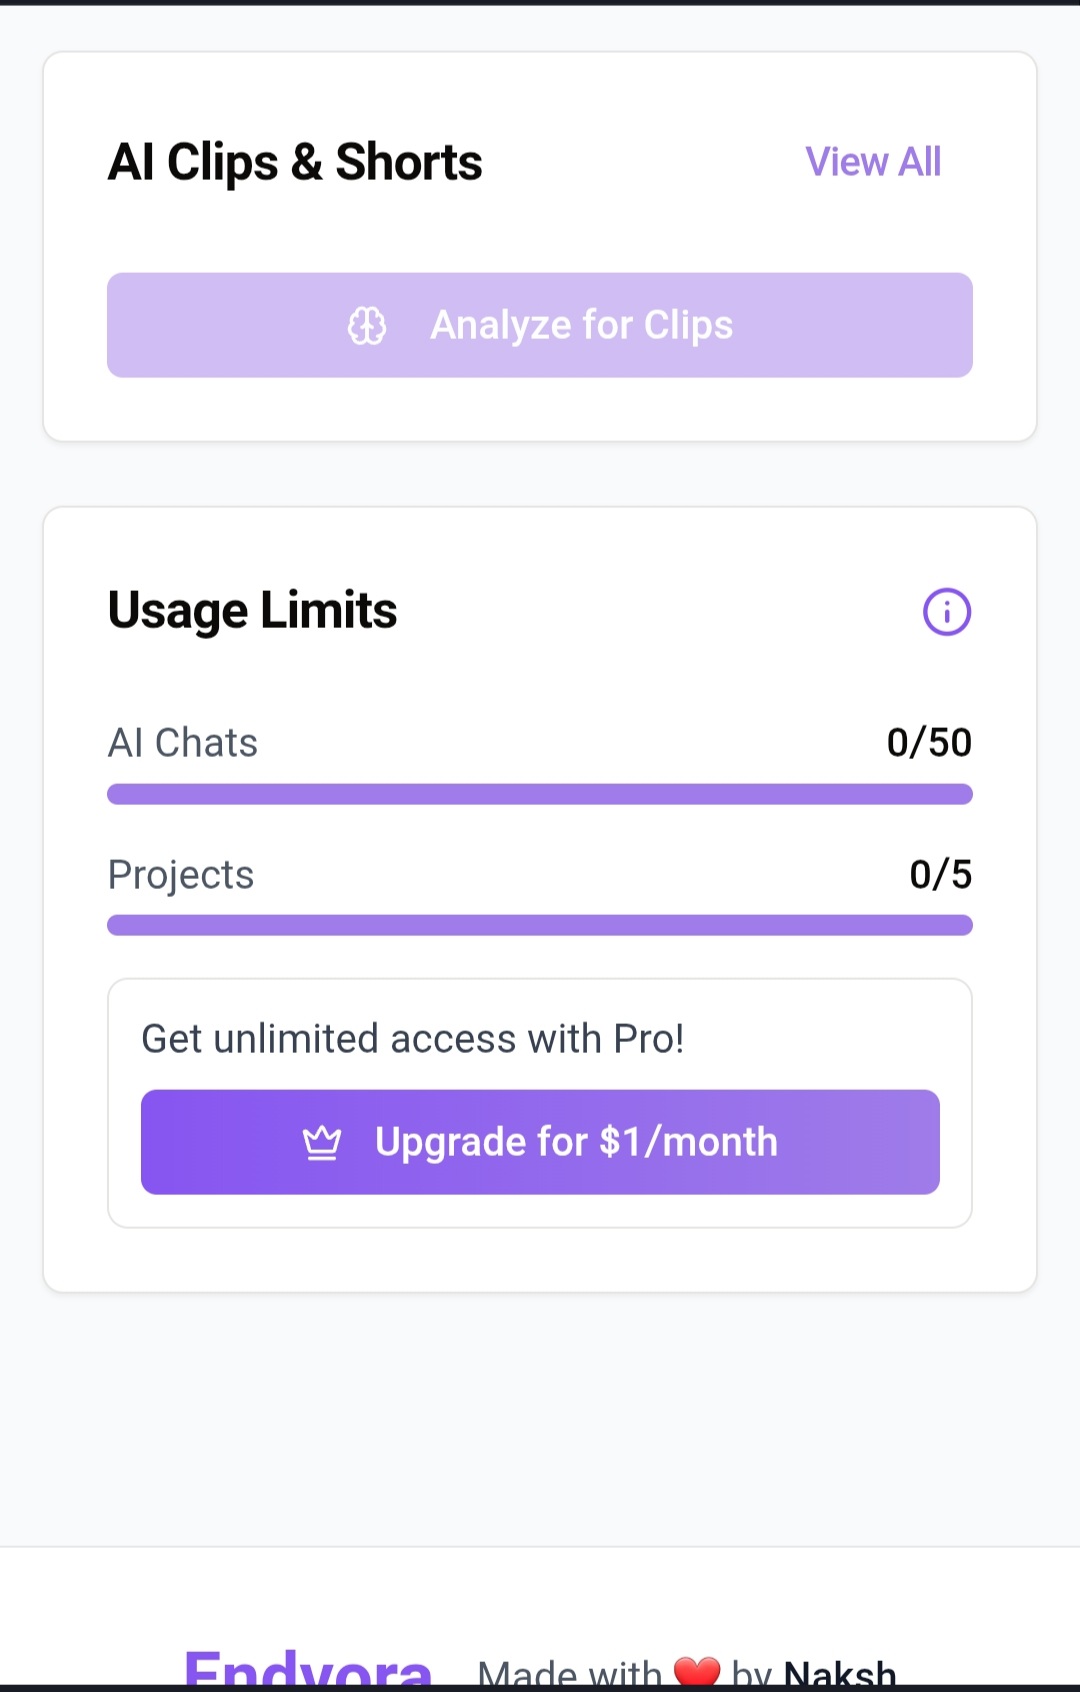Click the AI Chats 0/50 counter
The height and width of the screenshot is (1692, 1080).
[x=929, y=743]
